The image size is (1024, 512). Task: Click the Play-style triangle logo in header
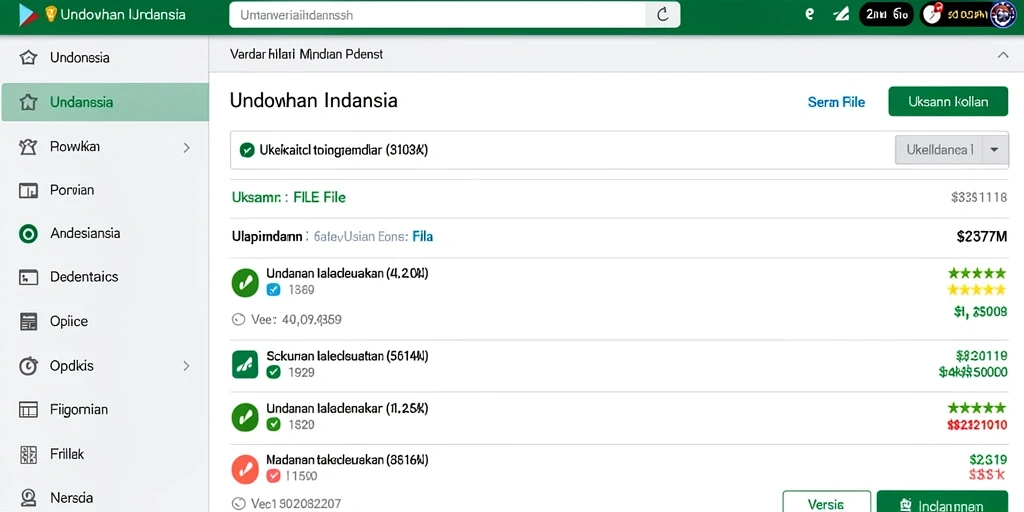tap(28, 14)
